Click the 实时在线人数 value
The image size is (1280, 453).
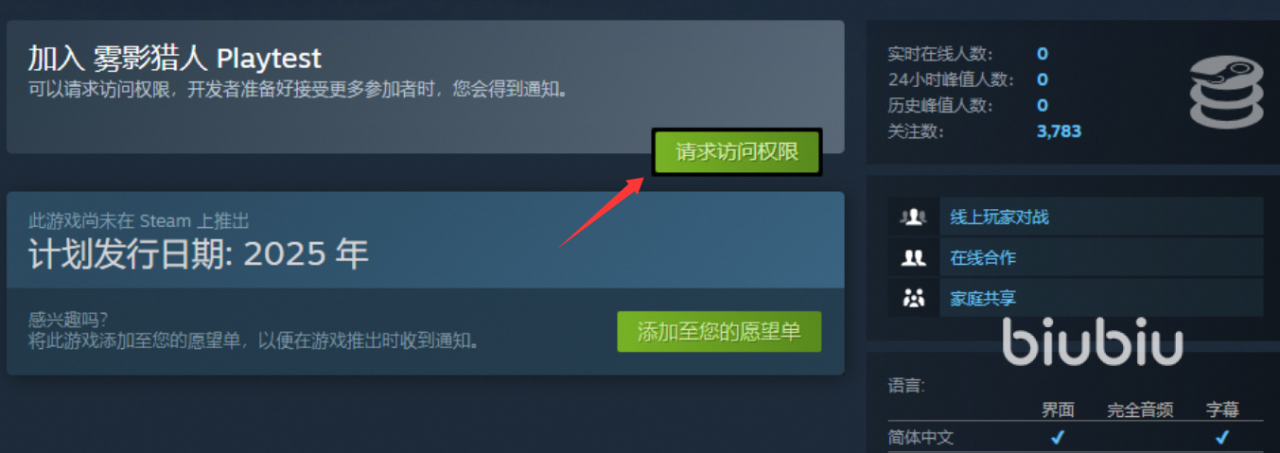tap(1042, 54)
